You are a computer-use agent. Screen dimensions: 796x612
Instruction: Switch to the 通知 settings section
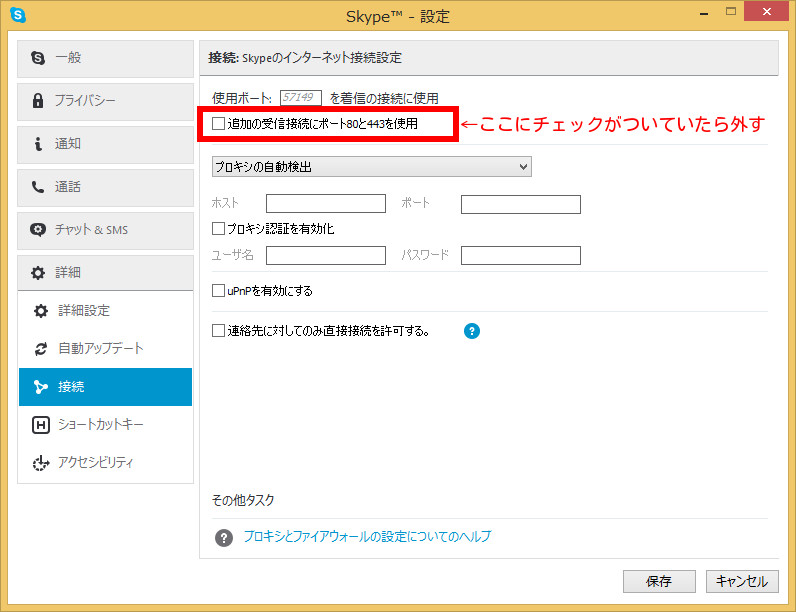point(106,145)
